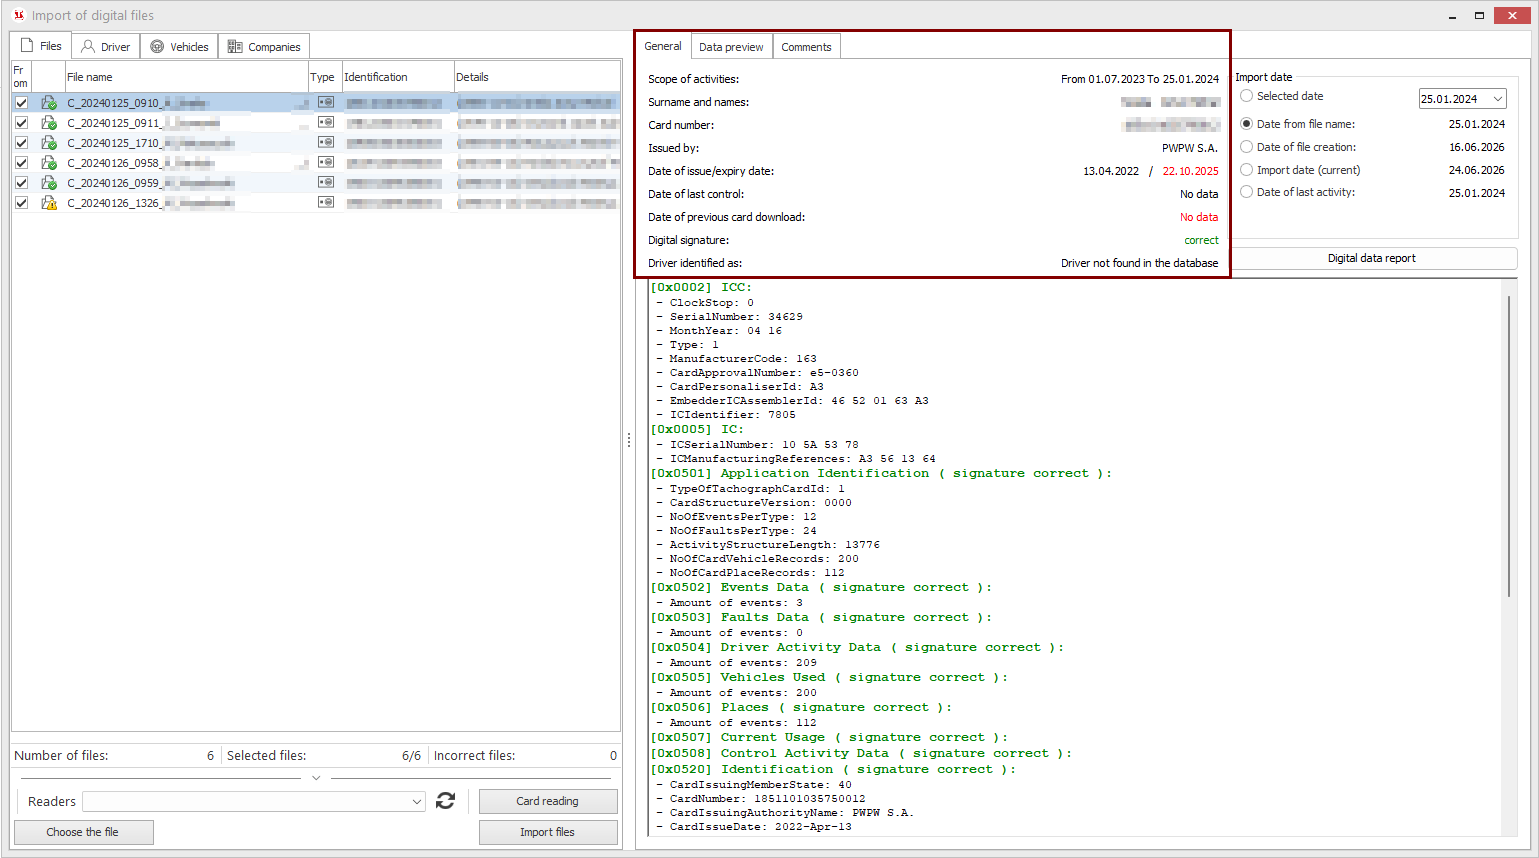Click the card type icon in row C_20240125_0910
This screenshot has width=1539, height=858.
(325, 102)
